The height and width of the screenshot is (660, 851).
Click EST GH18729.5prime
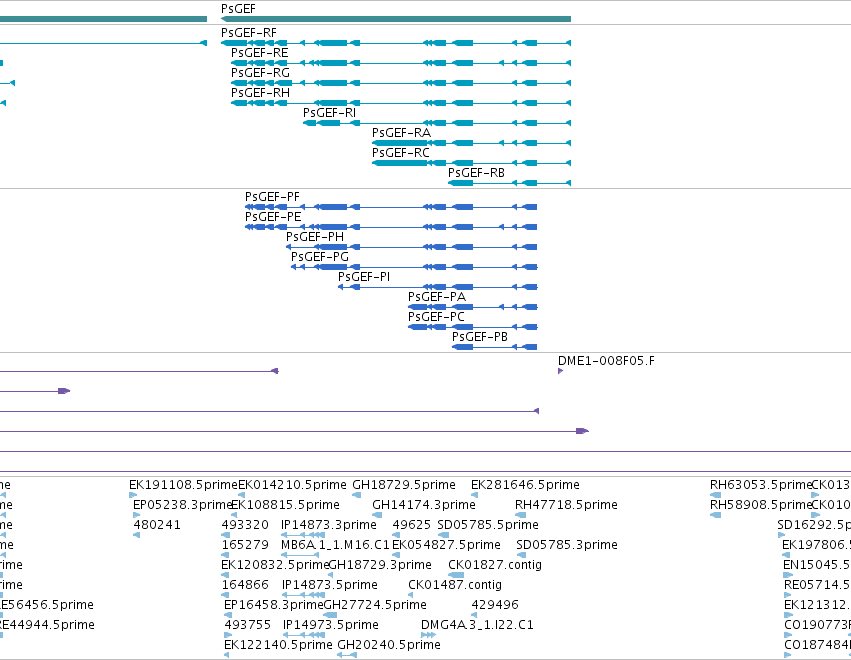(x=404, y=485)
